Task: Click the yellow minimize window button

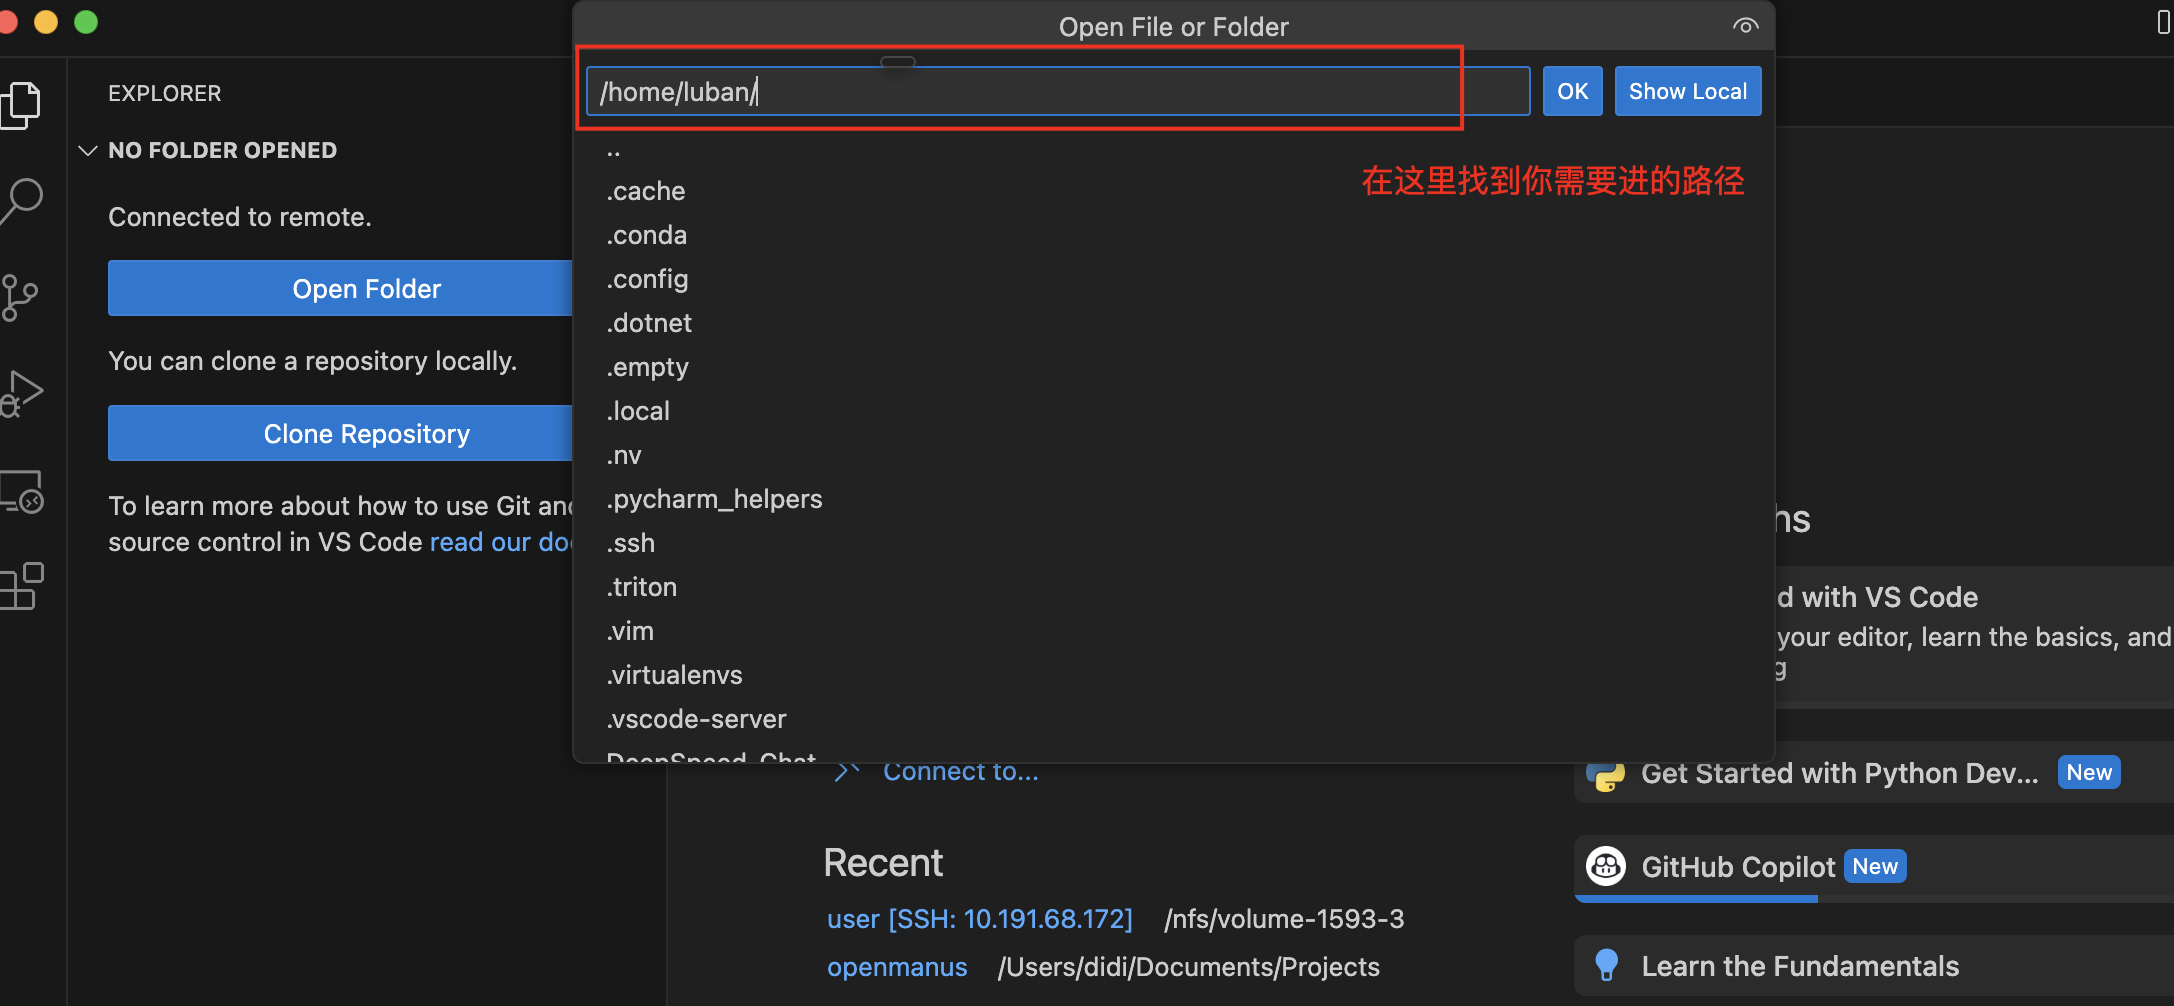Action: click(x=46, y=22)
